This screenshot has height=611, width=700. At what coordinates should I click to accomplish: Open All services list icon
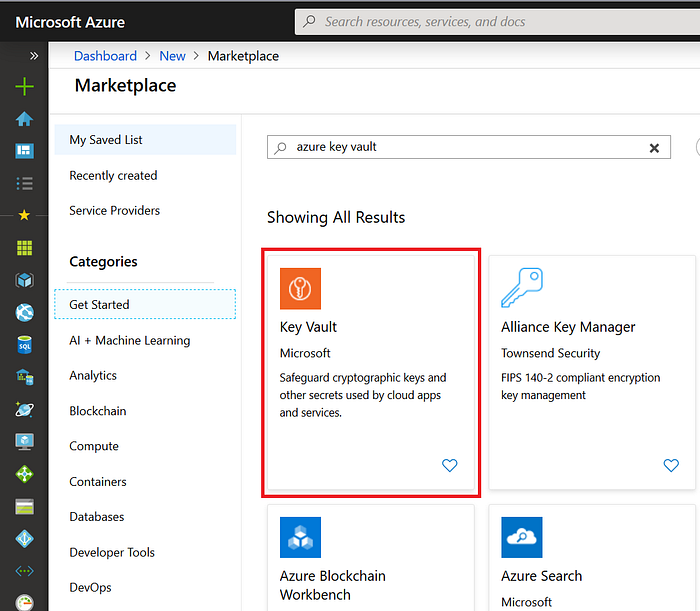(x=25, y=183)
